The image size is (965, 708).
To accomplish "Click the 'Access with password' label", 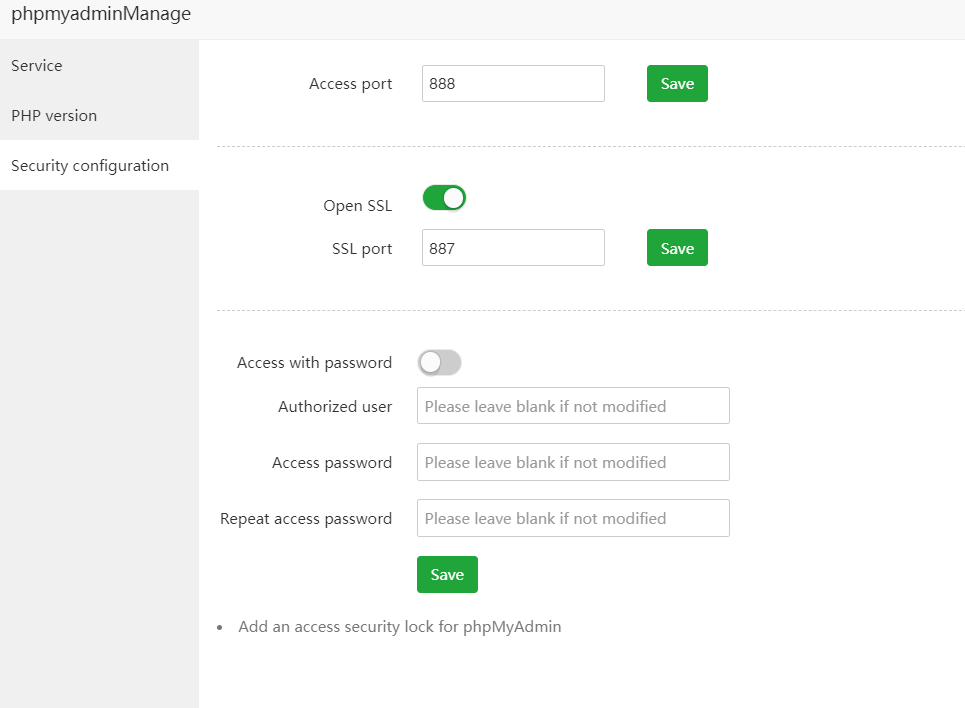I will 314,363.
